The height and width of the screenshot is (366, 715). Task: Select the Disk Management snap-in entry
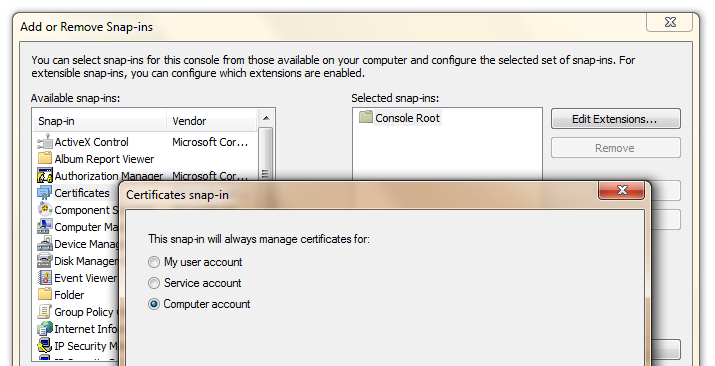[78, 261]
